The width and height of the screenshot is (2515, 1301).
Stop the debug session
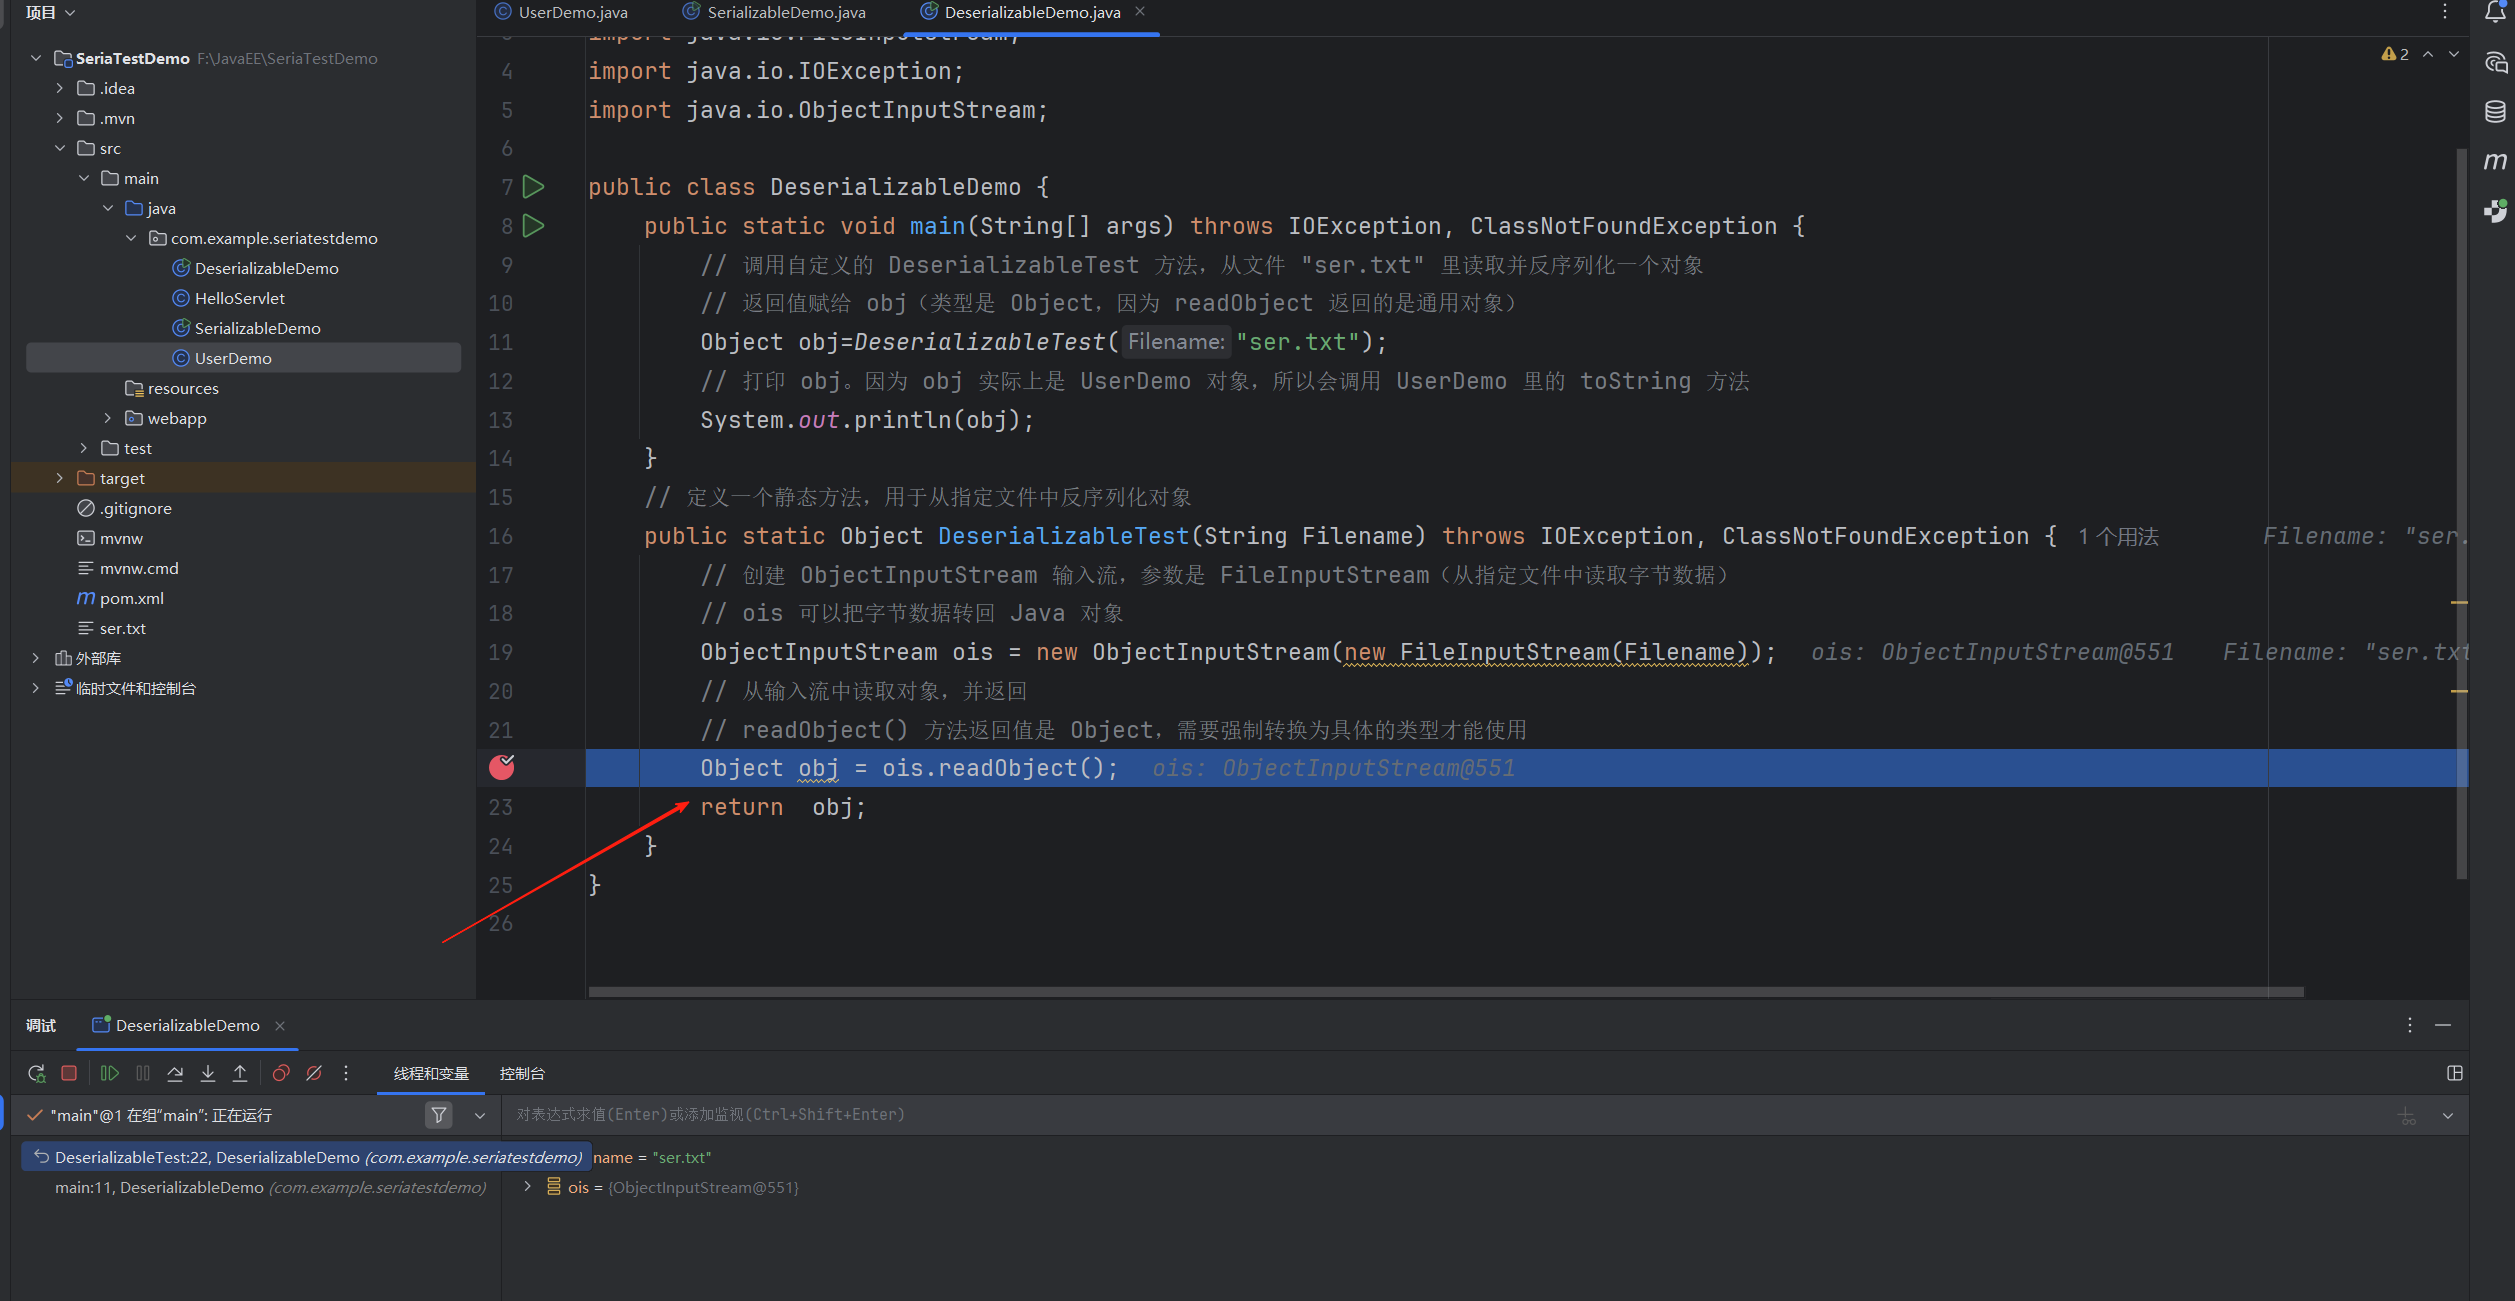69,1073
